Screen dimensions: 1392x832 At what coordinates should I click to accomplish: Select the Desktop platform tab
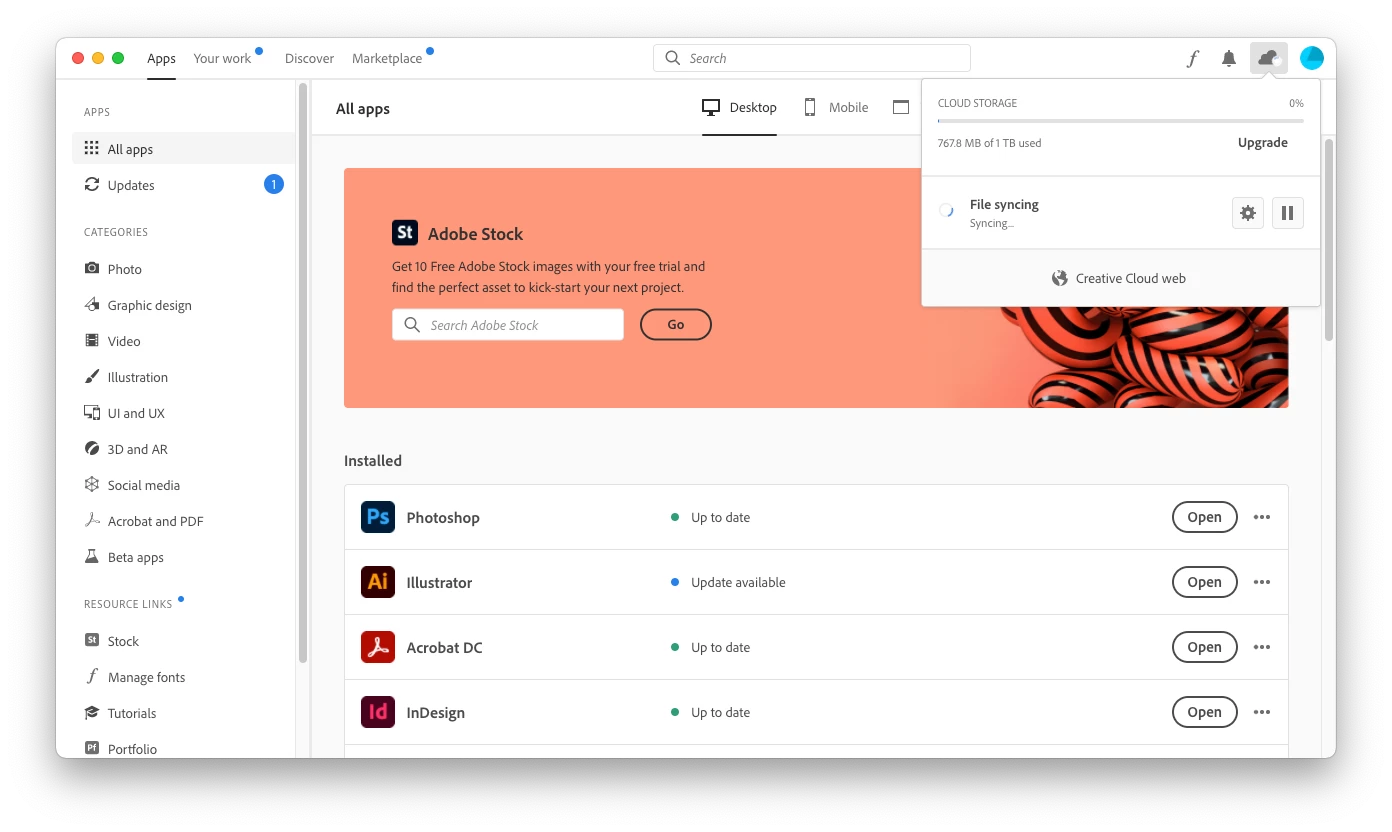tap(739, 107)
